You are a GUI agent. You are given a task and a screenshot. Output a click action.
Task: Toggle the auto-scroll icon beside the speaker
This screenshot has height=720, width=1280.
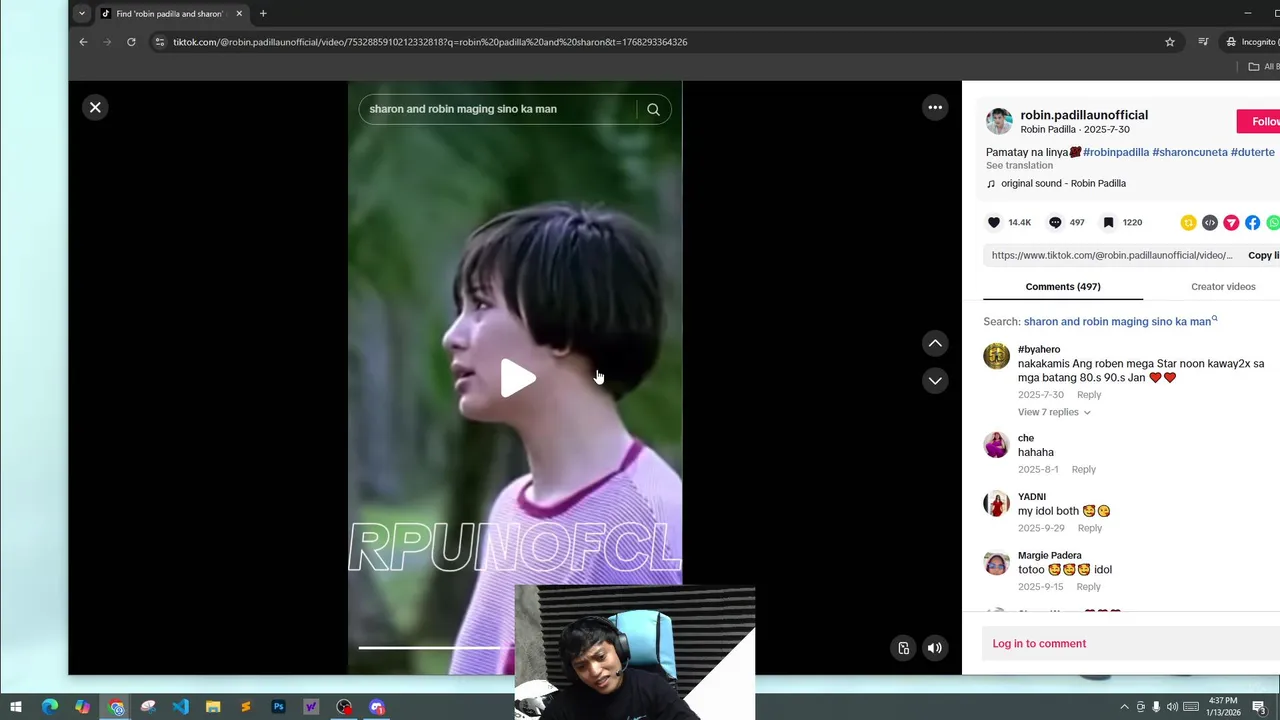903,648
